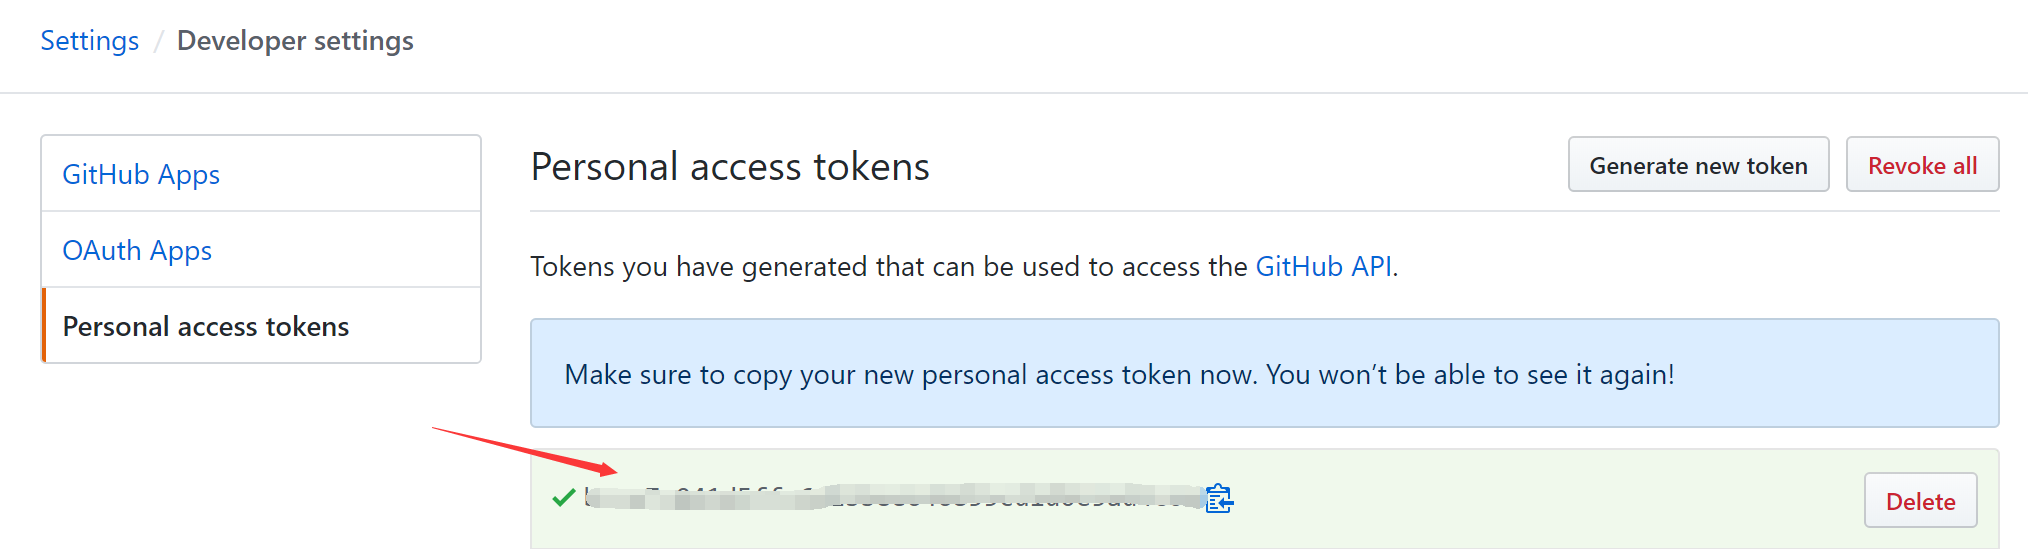This screenshot has width=2028, height=549.
Task: Click the Personal access tokens page heading
Action: coord(730,166)
